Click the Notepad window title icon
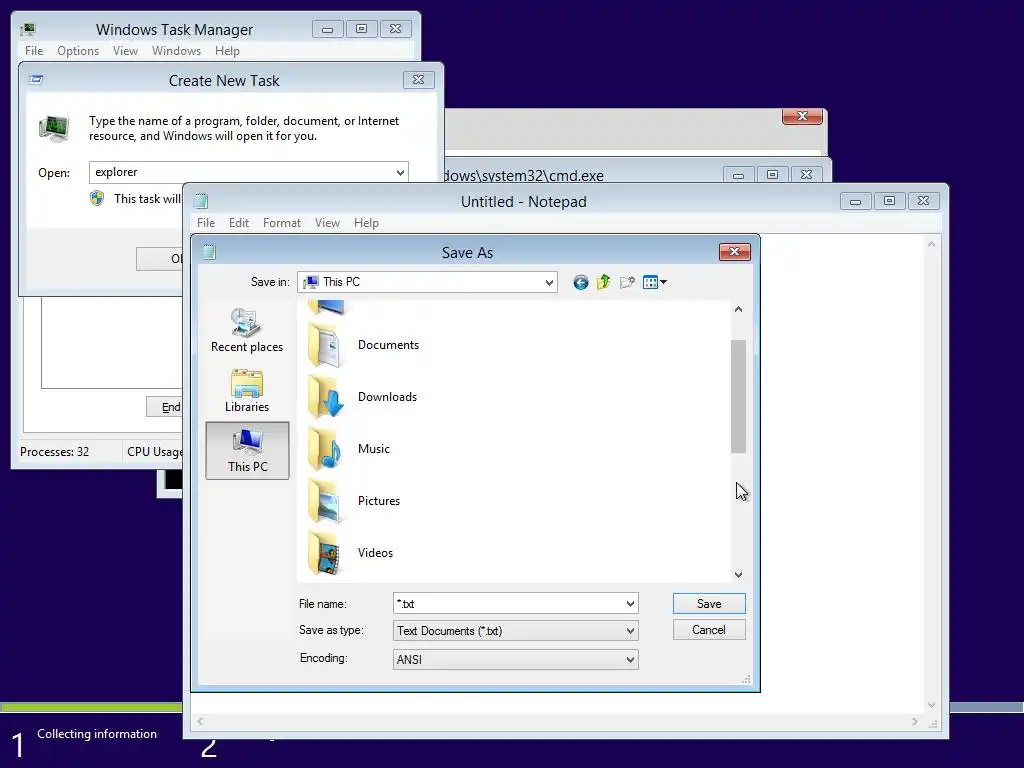Viewport: 1024px width, 768px height. coord(201,201)
